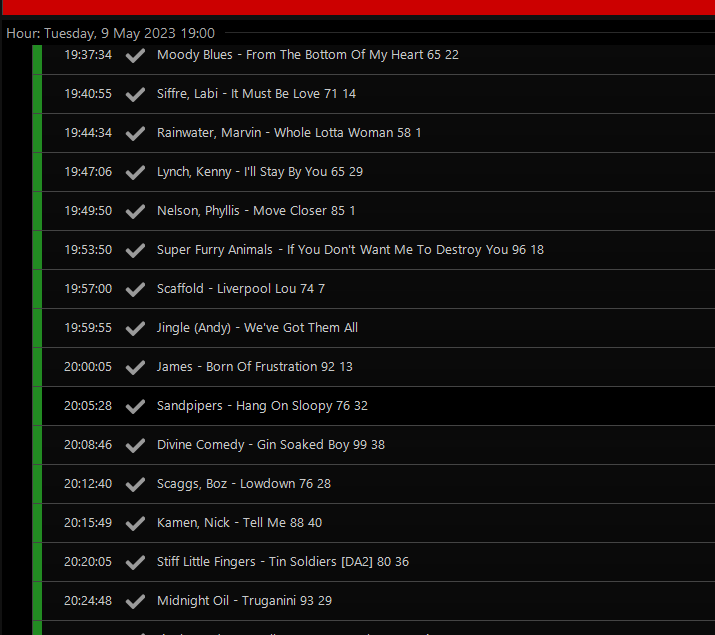Image resolution: width=715 pixels, height=635 pixels.
Task: Click the 19:49:50 start time
Action: tap(88, 211)
